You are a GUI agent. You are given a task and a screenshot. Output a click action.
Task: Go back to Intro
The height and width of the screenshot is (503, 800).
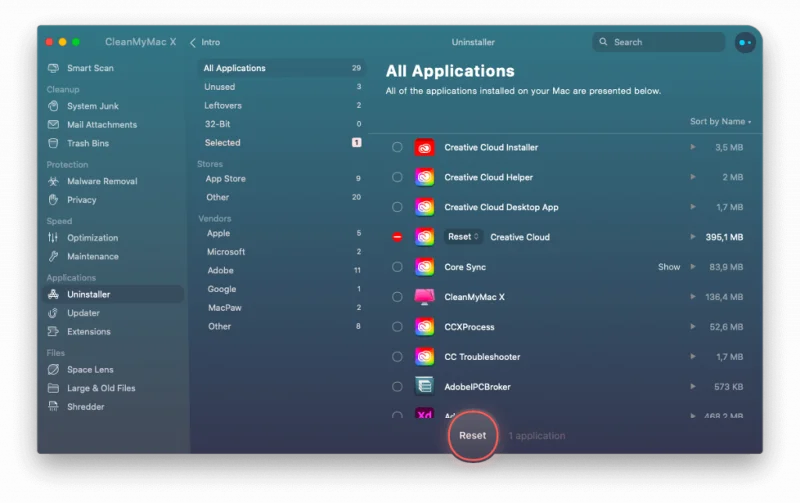[205, 42]
